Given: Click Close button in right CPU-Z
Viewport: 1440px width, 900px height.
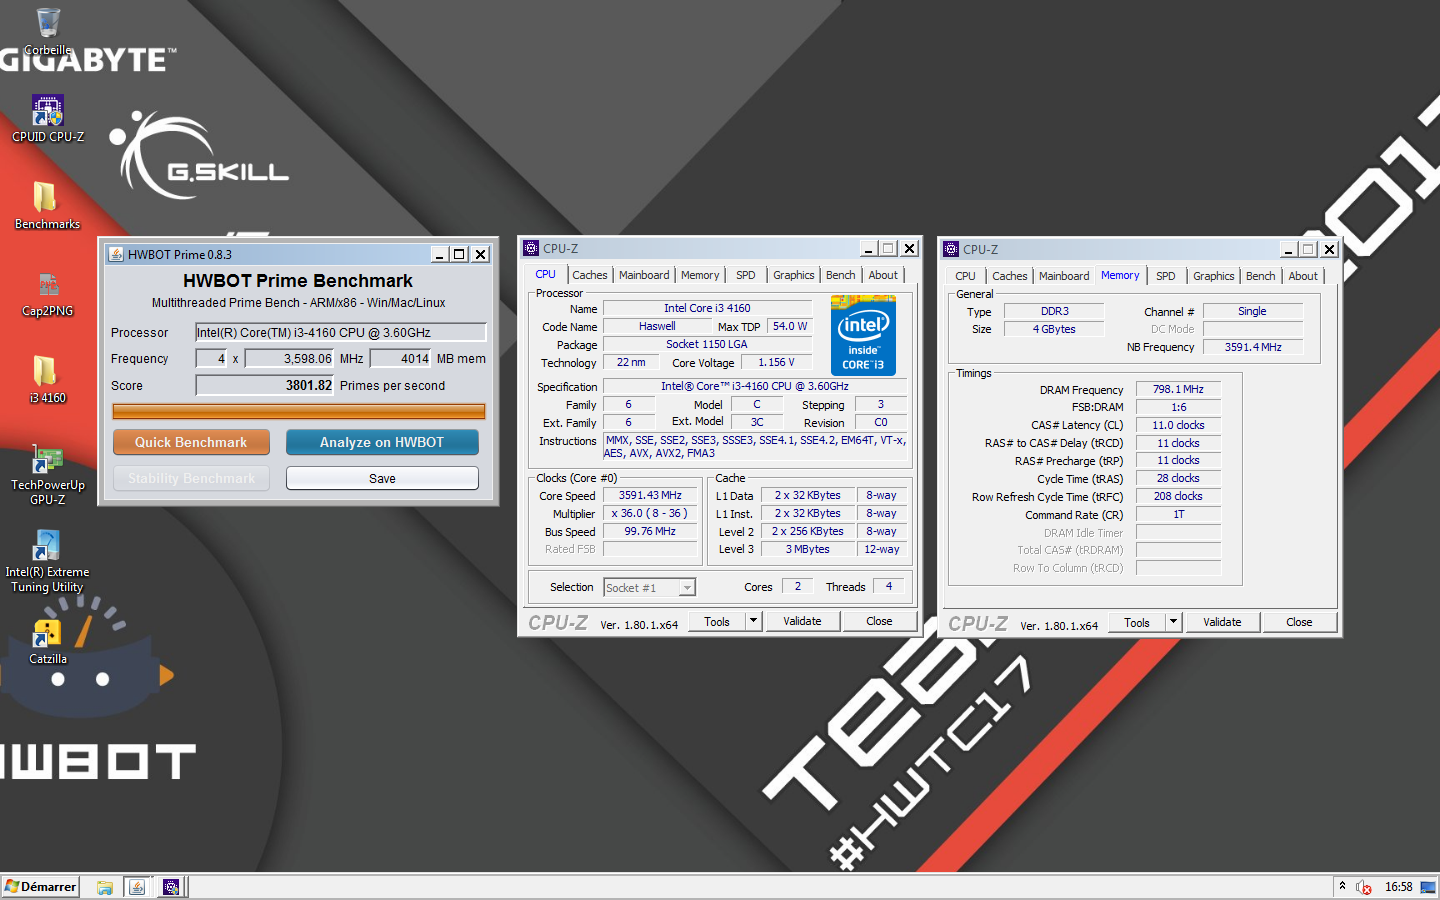Looking at the screenshot, I should click(1299, 622).
